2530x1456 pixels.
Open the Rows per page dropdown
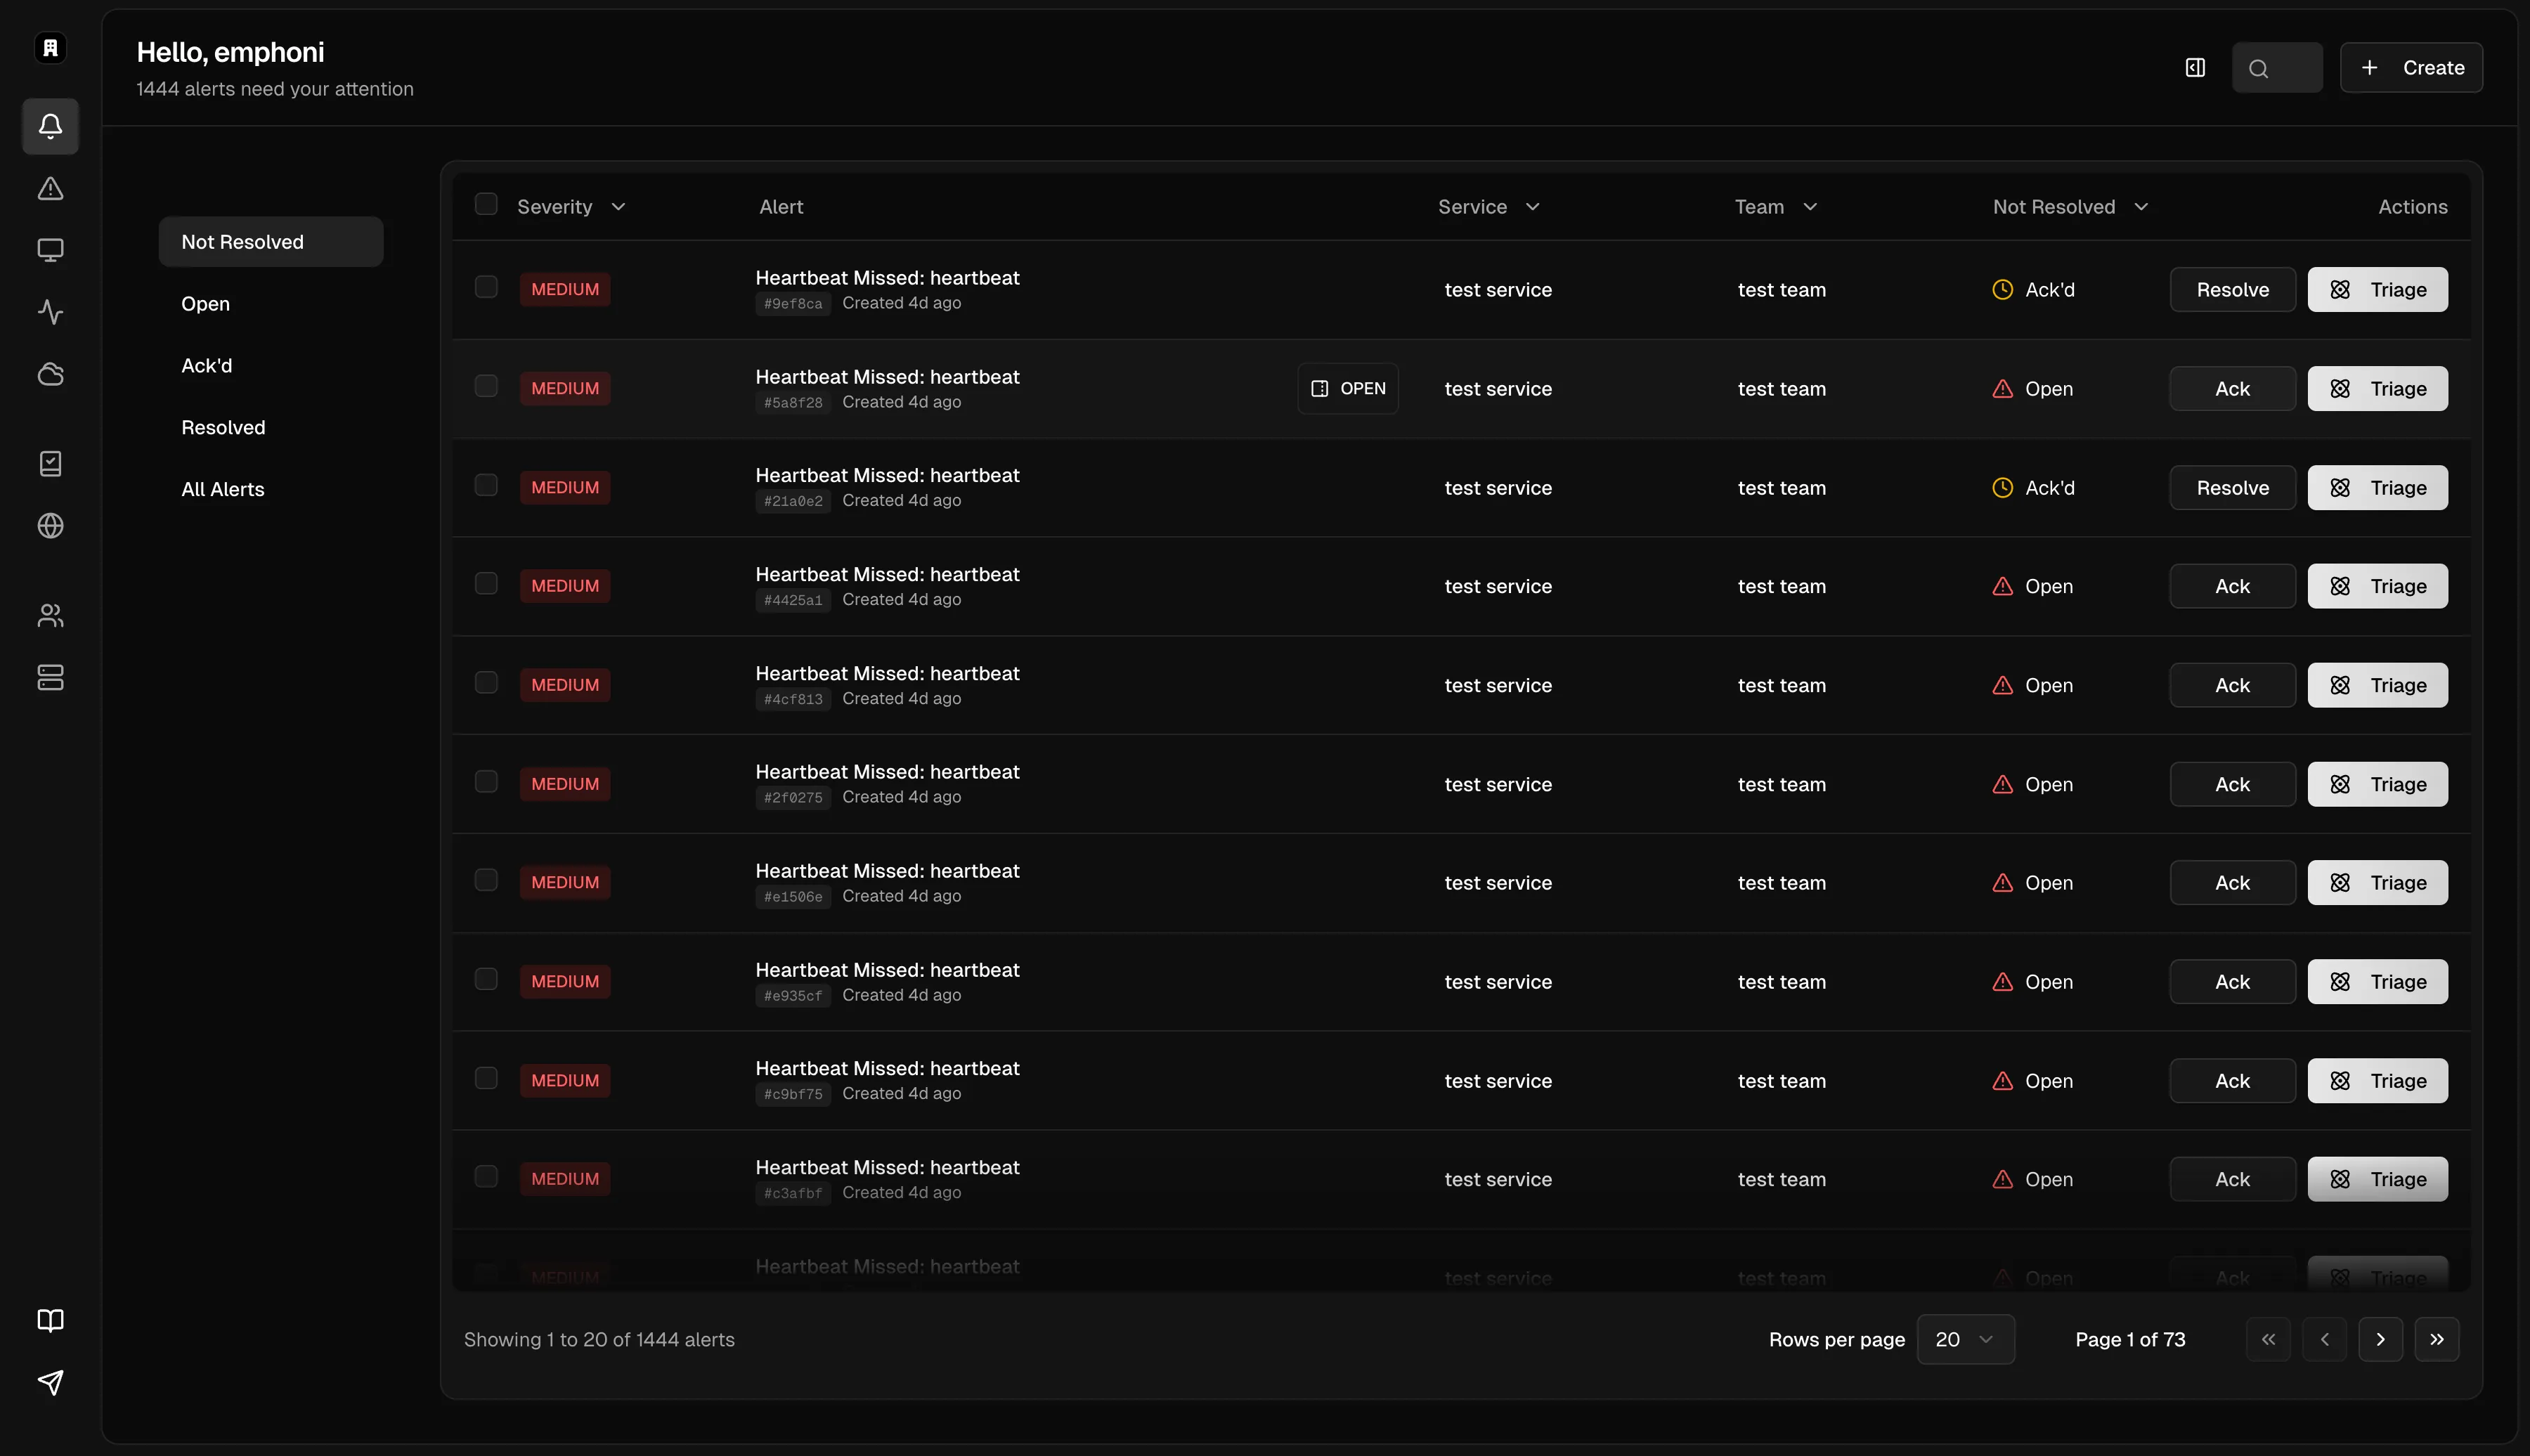pos(1965,1339)
